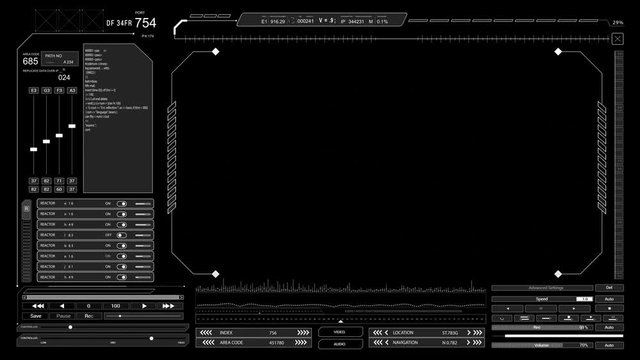Click the triple-right chevrons on LOCATION row
Viewport: 640px width, 360px height.
477,333
